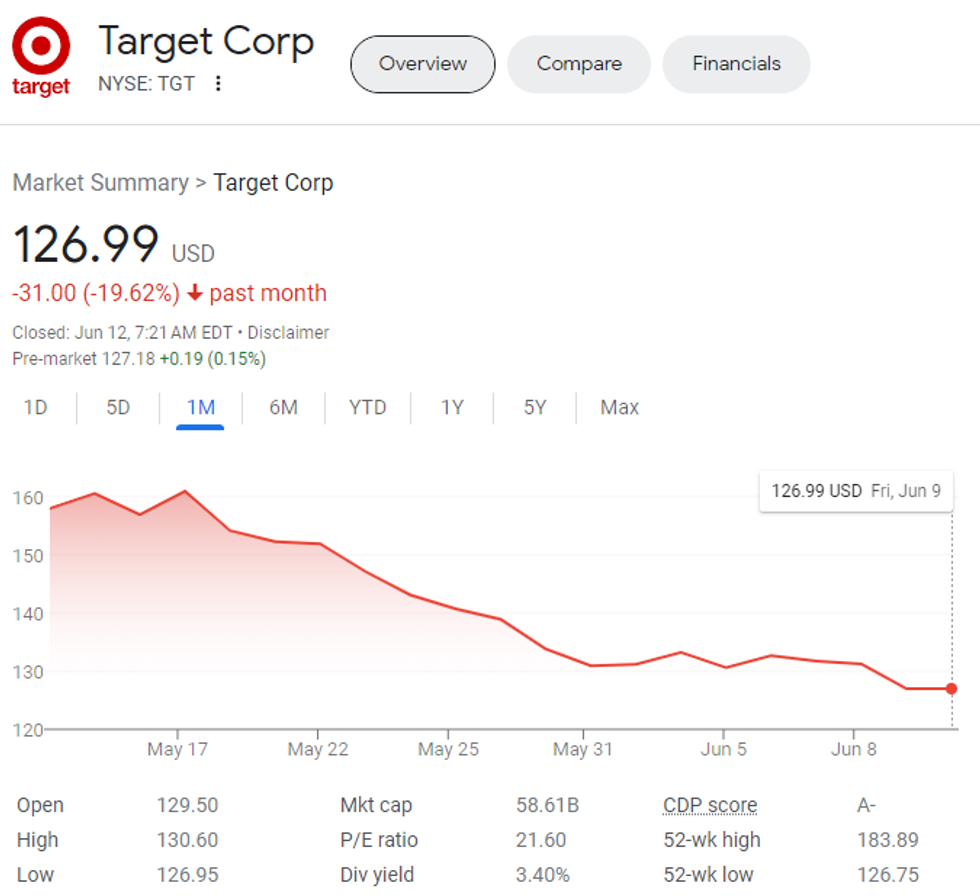Image resolution: width=980 pixels, height=896 pixels.
Task: Select the Max time range
Action: 619,408
